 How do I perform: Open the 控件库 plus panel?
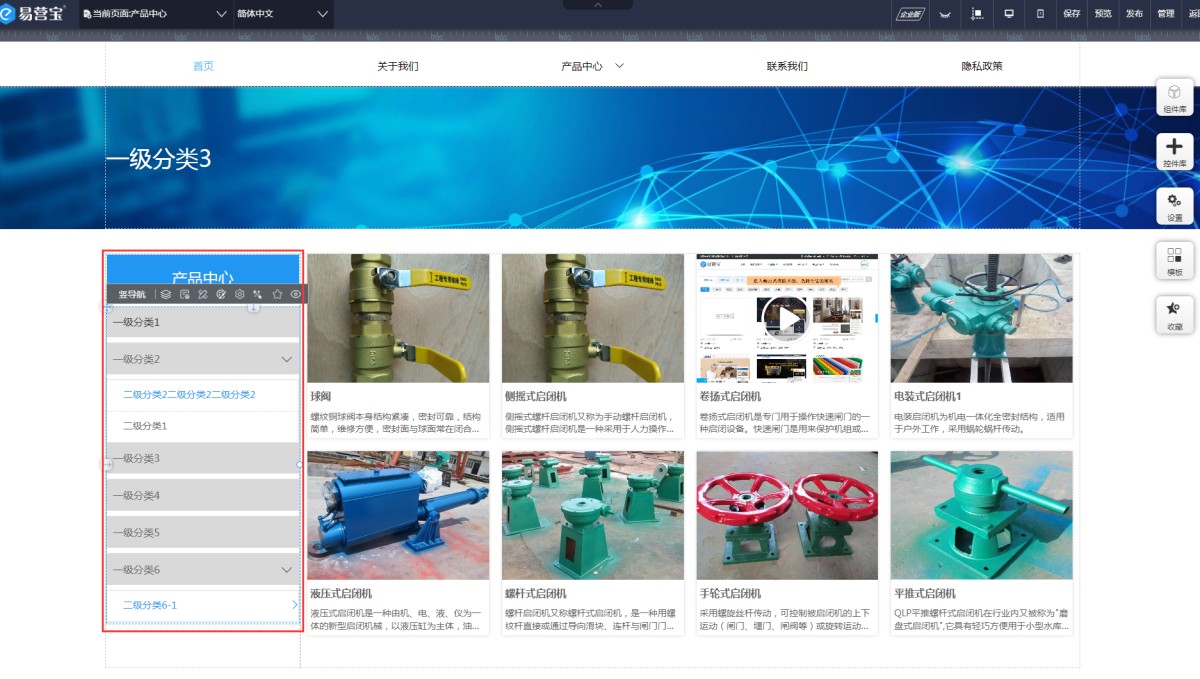(1174, 151)
